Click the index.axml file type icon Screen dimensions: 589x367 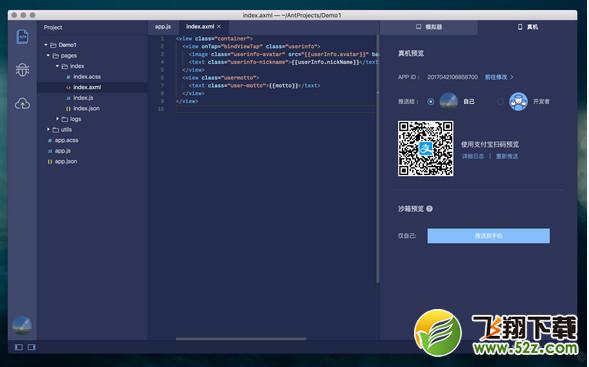point(68,87)
